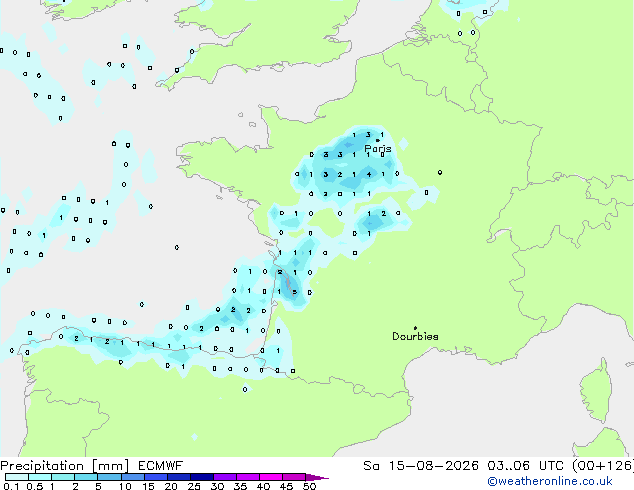
Task: Click the legend number 0.1
Action: [x=12, y=486]
